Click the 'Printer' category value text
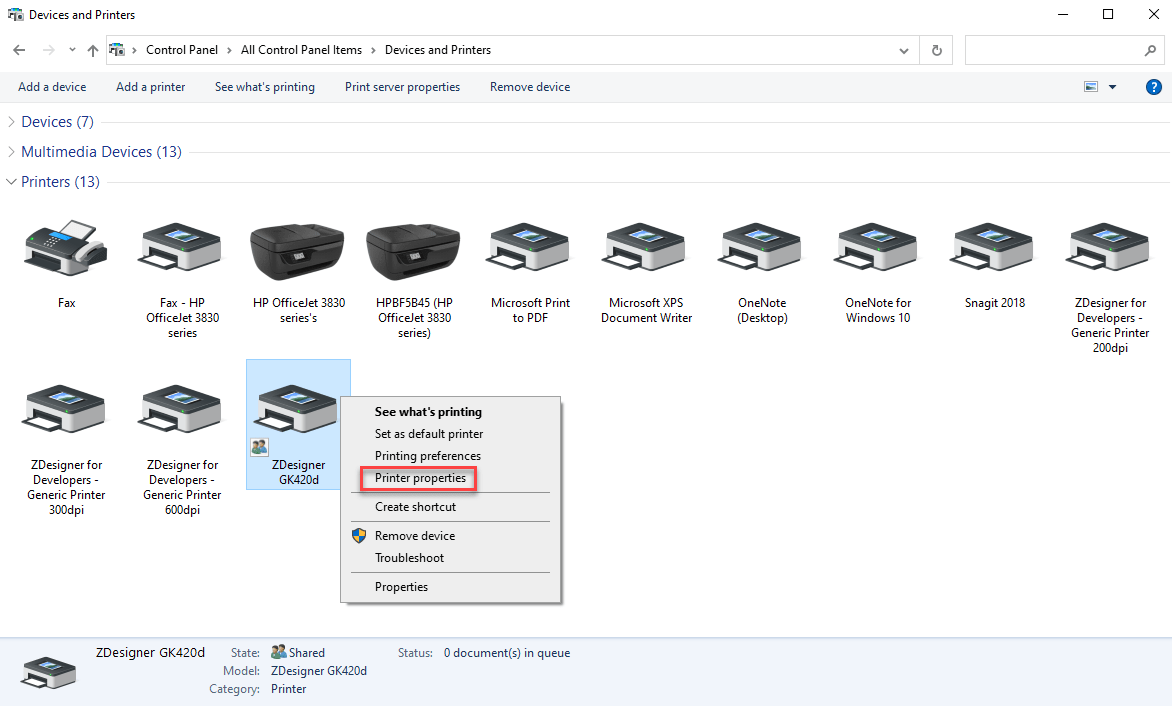 point(289,689)
